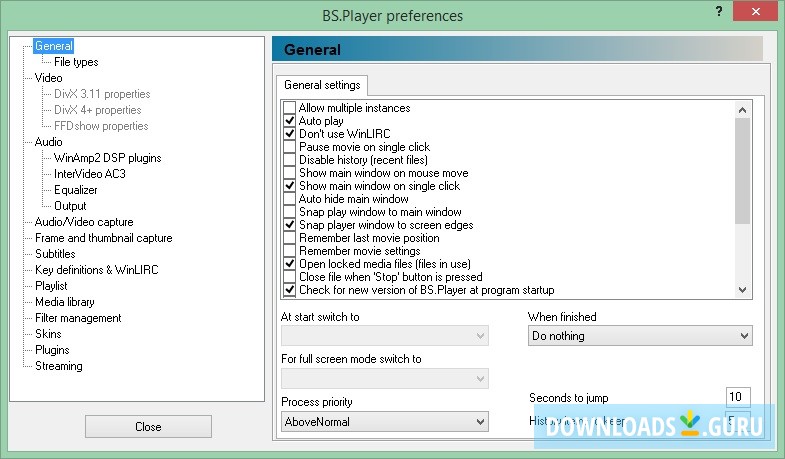
Task: Select FFDshow properties item
Action: click(x=101, y=126)
